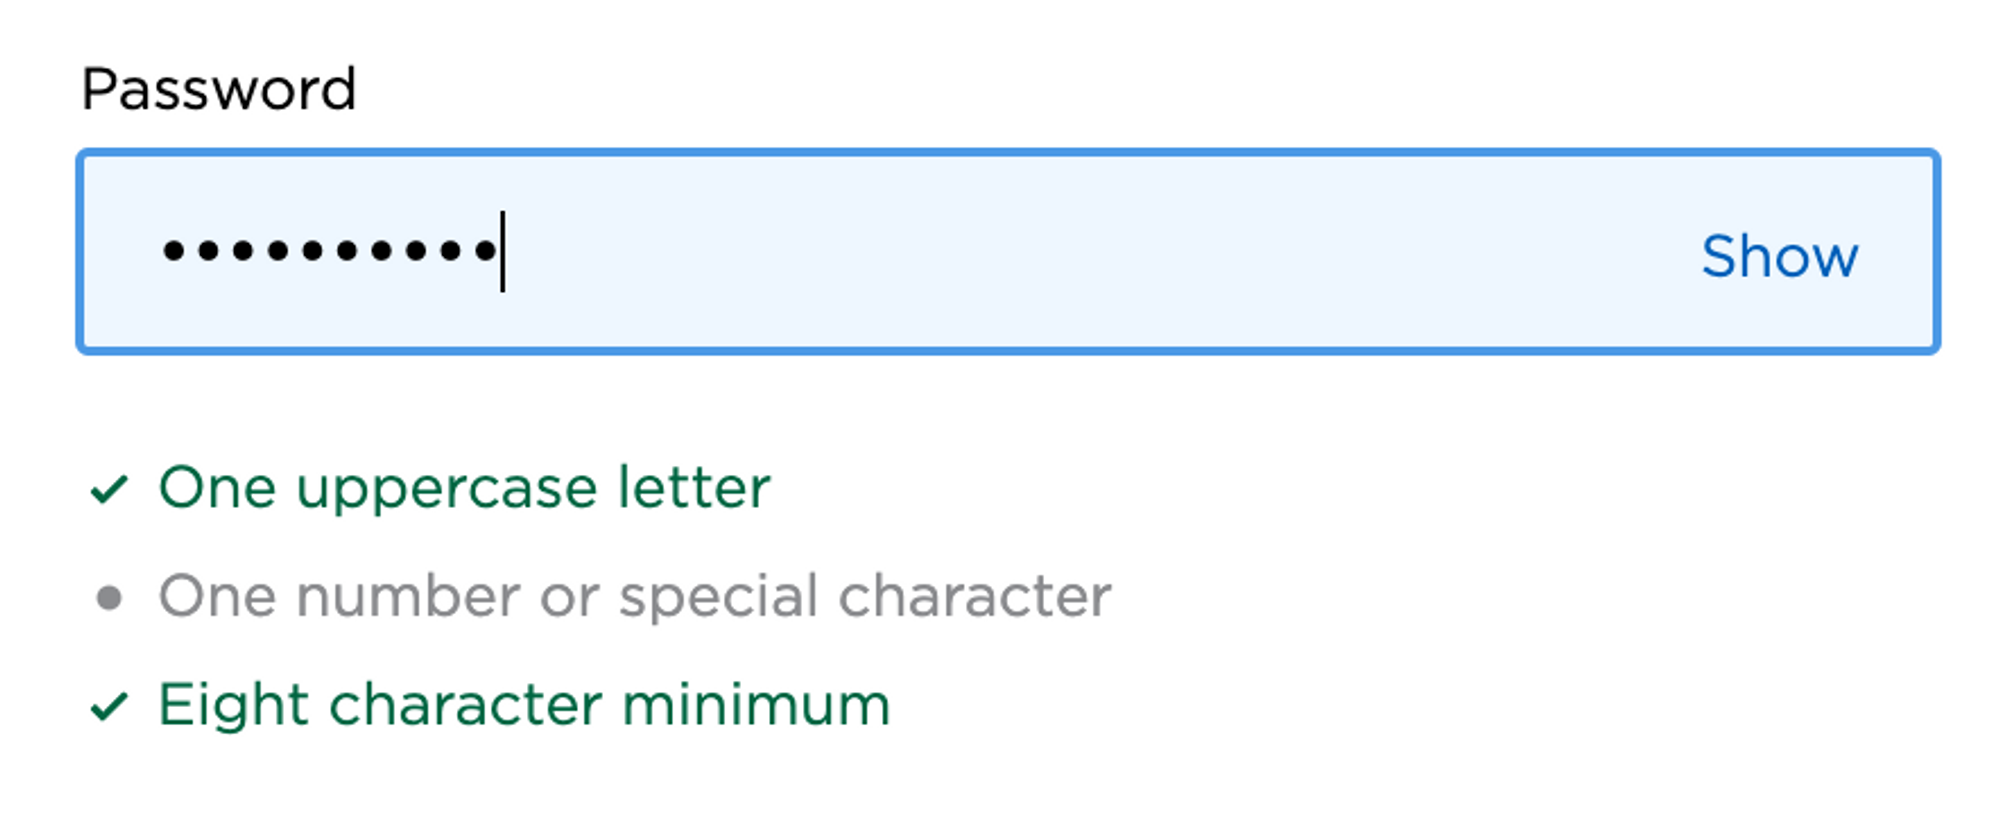Click the Show password link

tap(1779, 256)
